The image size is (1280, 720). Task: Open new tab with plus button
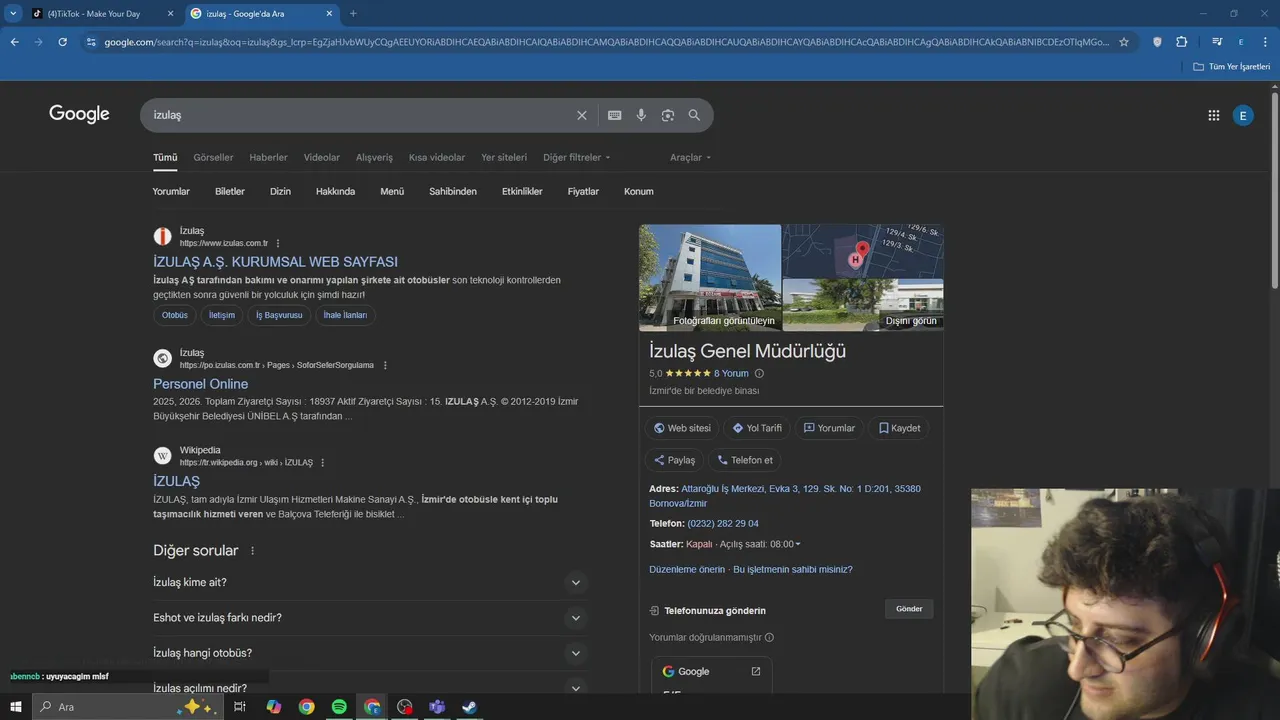(353, 14)
